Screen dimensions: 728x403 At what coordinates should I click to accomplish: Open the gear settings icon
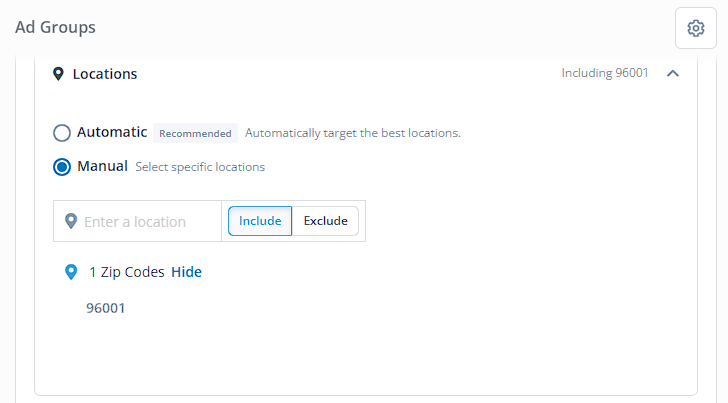[696, 28]
